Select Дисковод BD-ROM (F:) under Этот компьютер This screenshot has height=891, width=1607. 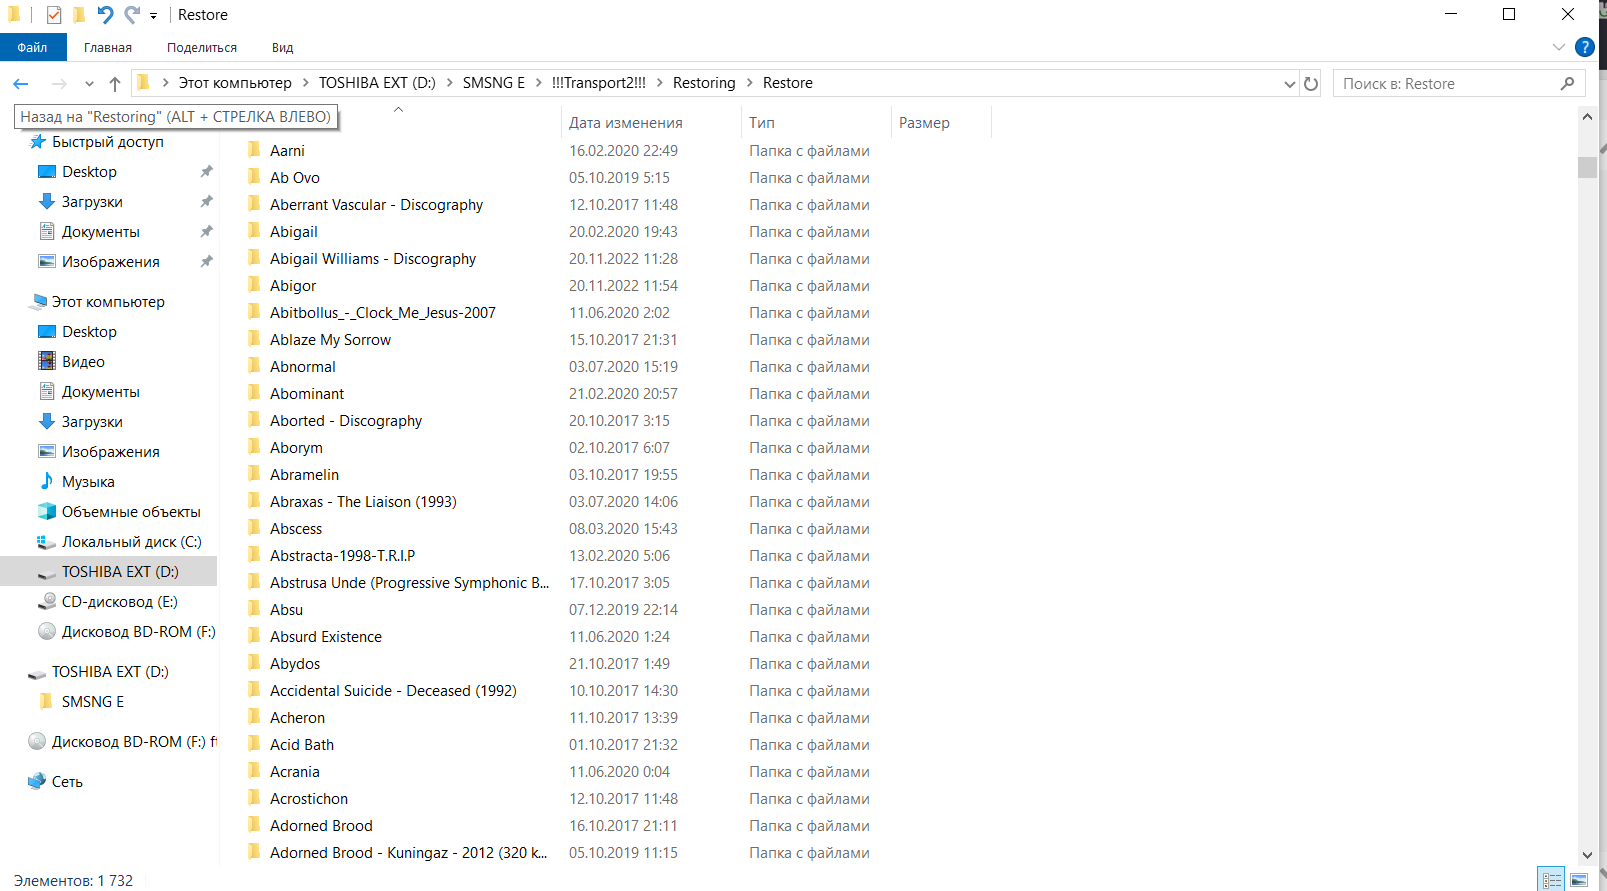pyautogui.click(x=138, y=632)
